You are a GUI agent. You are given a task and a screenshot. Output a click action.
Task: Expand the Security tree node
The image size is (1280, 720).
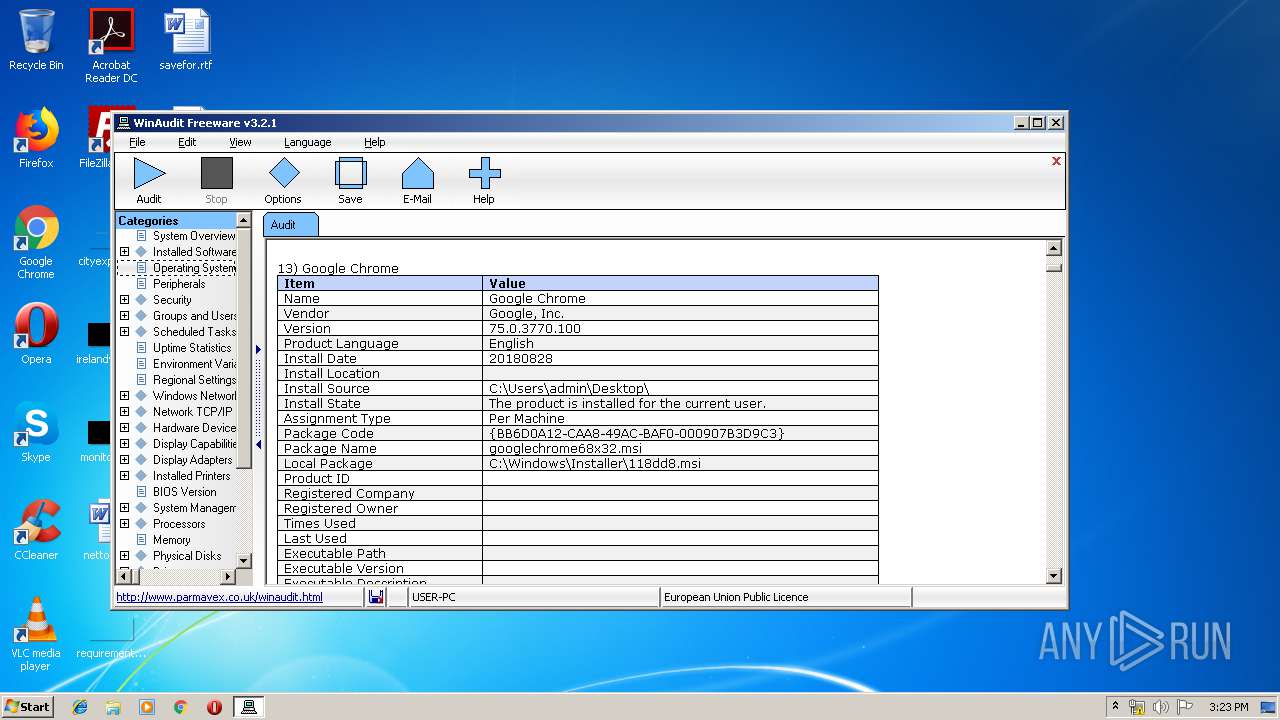tap(124, 300)
